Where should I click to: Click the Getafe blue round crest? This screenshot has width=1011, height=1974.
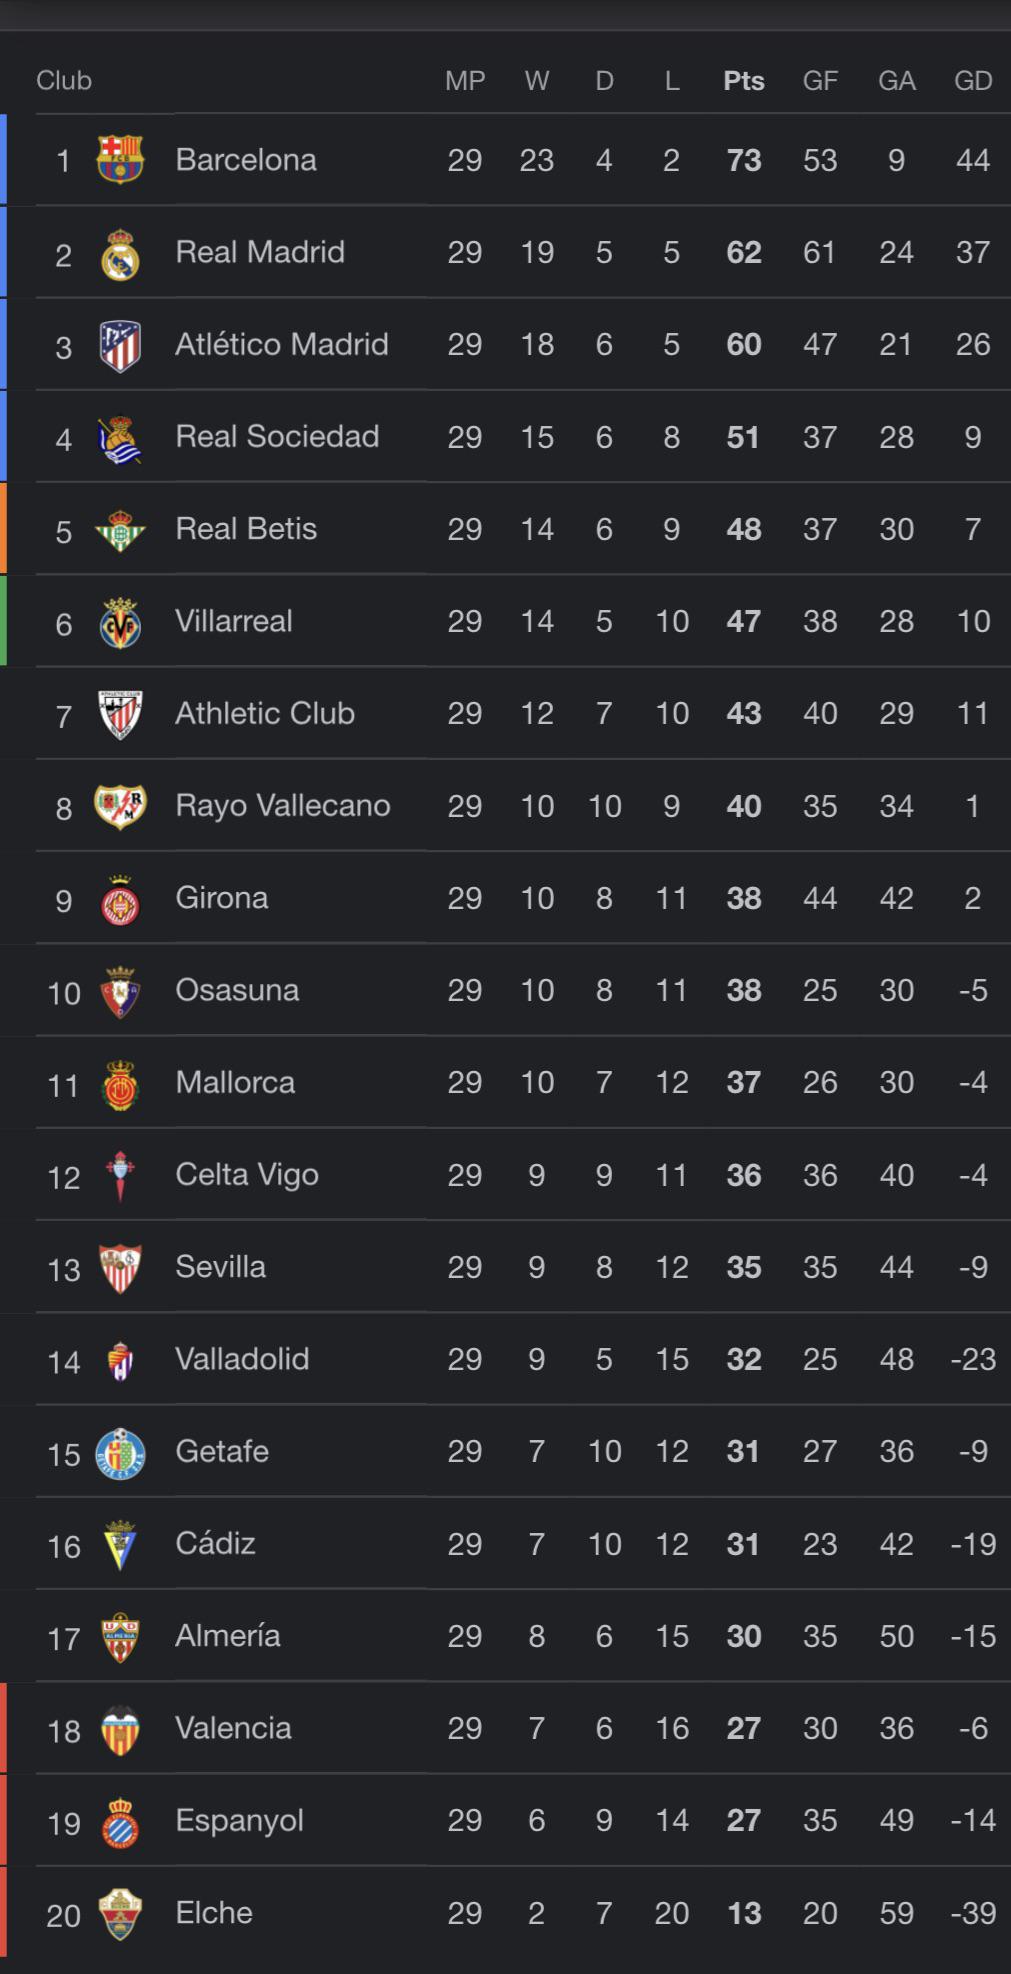point(120,1453)
